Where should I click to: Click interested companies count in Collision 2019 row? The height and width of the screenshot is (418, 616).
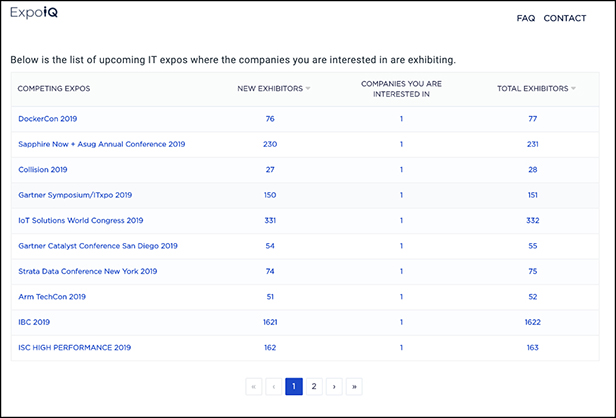(x=401, y=170)
